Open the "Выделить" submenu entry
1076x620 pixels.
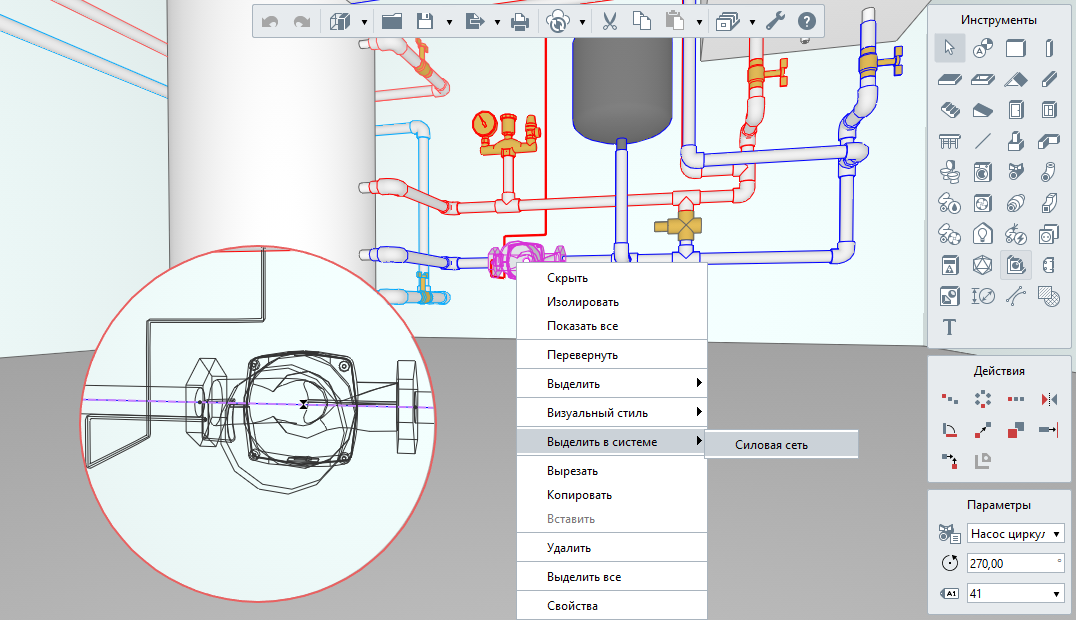click(611, 384)
